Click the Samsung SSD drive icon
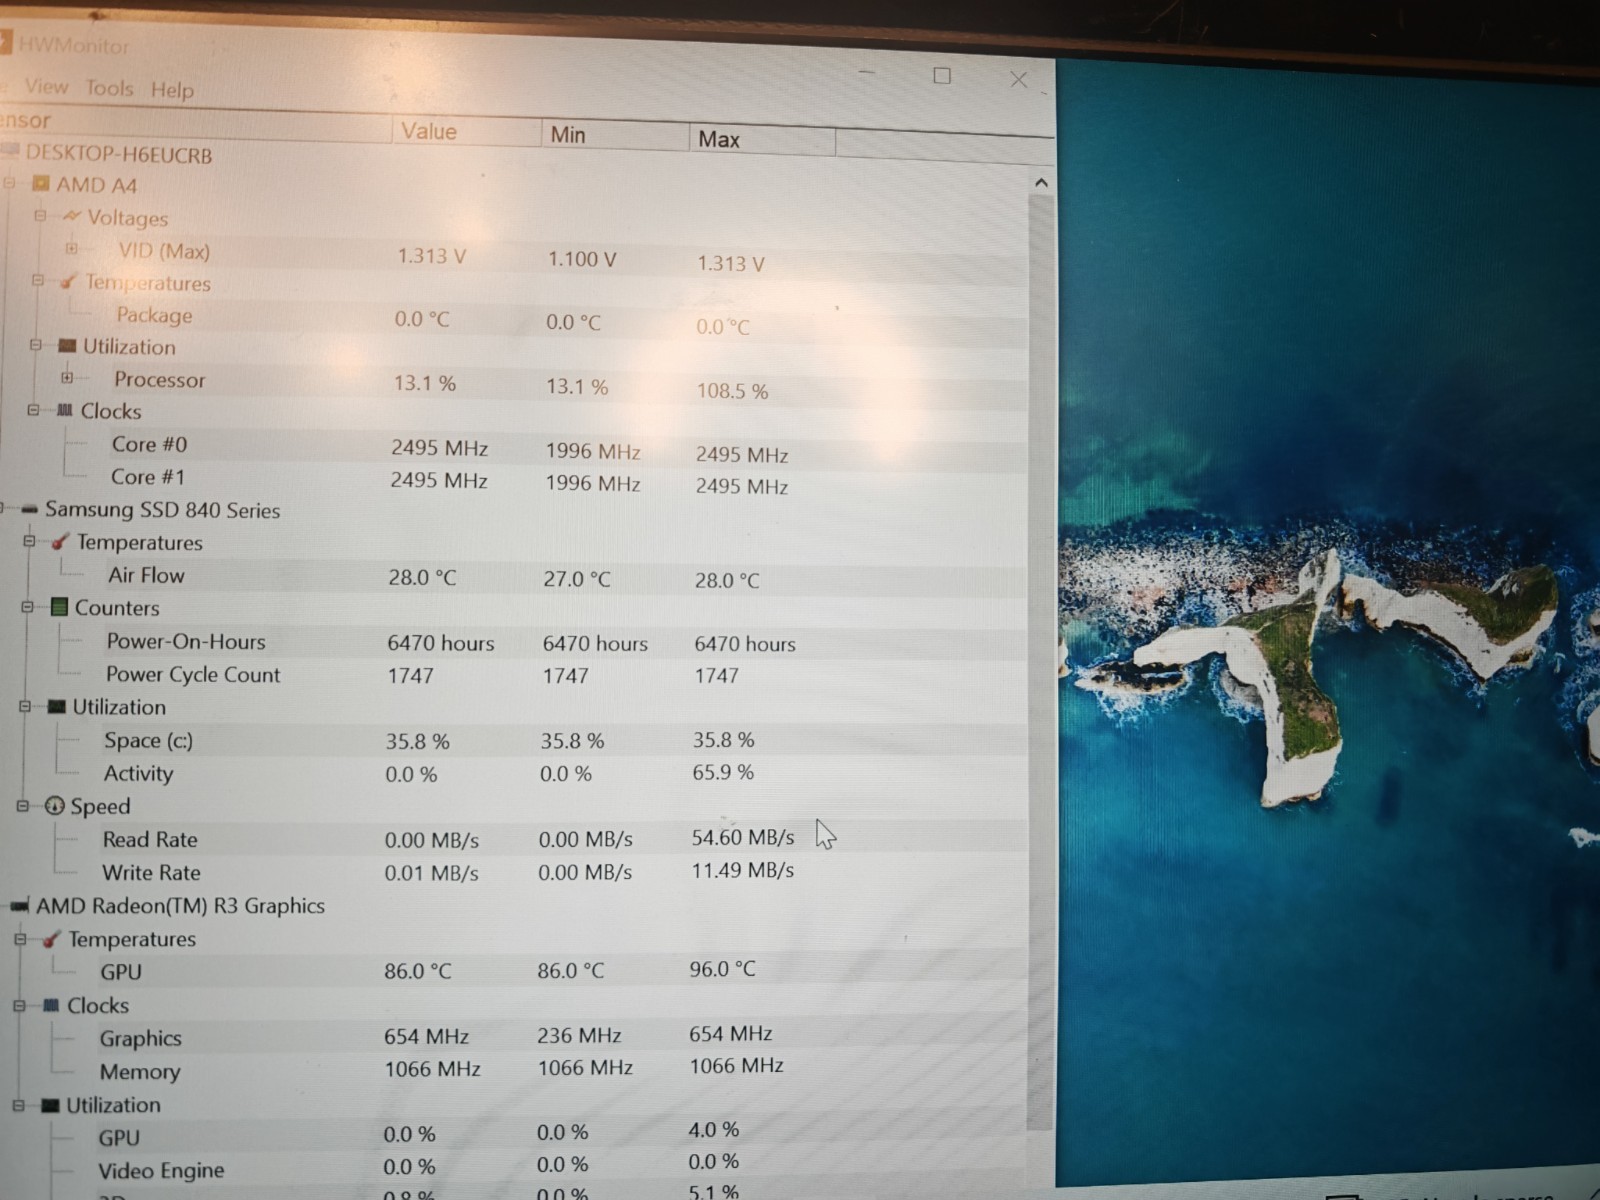 (29, 509)
